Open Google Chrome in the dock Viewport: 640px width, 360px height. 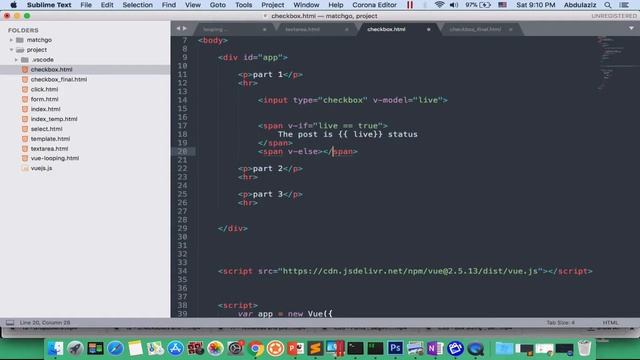click(256, 348)
